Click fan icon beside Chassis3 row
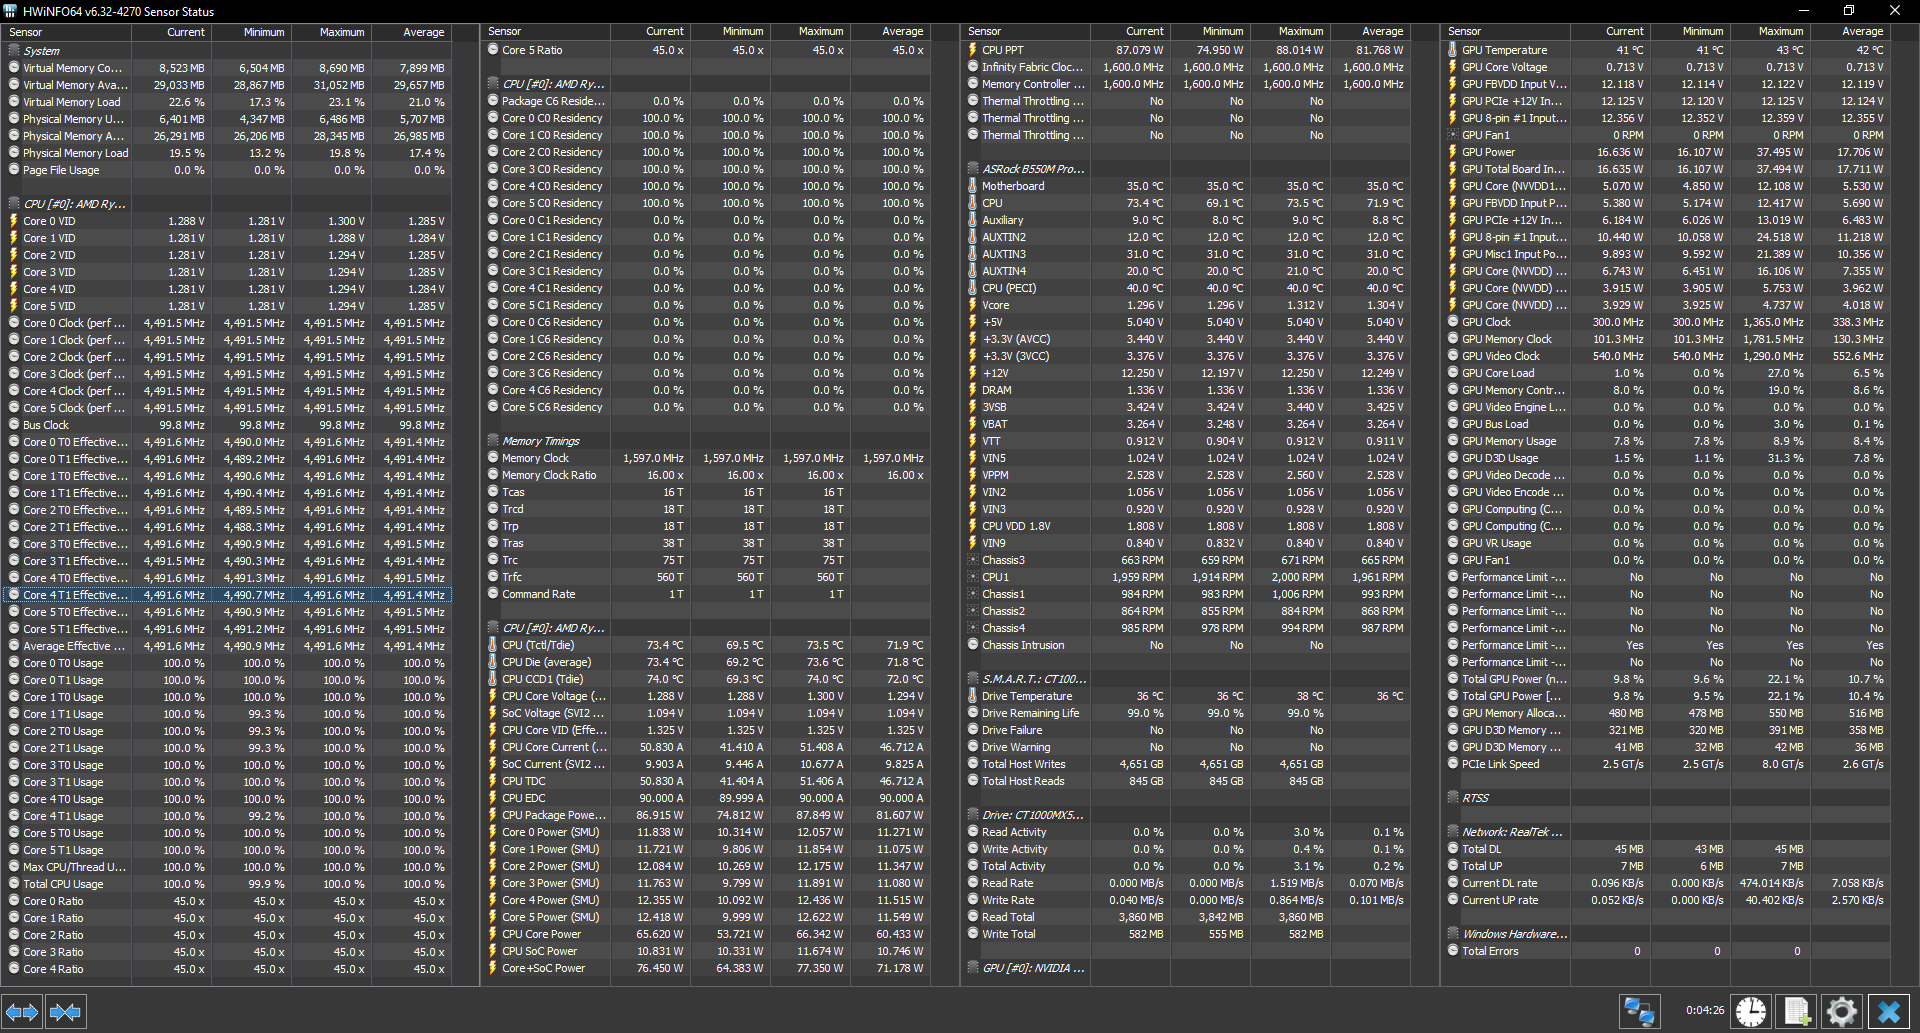The height and width of the screenshot is (1033, 1920). (972, 560)
